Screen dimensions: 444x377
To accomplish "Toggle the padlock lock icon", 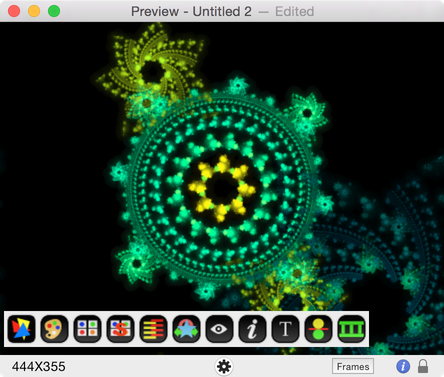I will tap(423, 366).
